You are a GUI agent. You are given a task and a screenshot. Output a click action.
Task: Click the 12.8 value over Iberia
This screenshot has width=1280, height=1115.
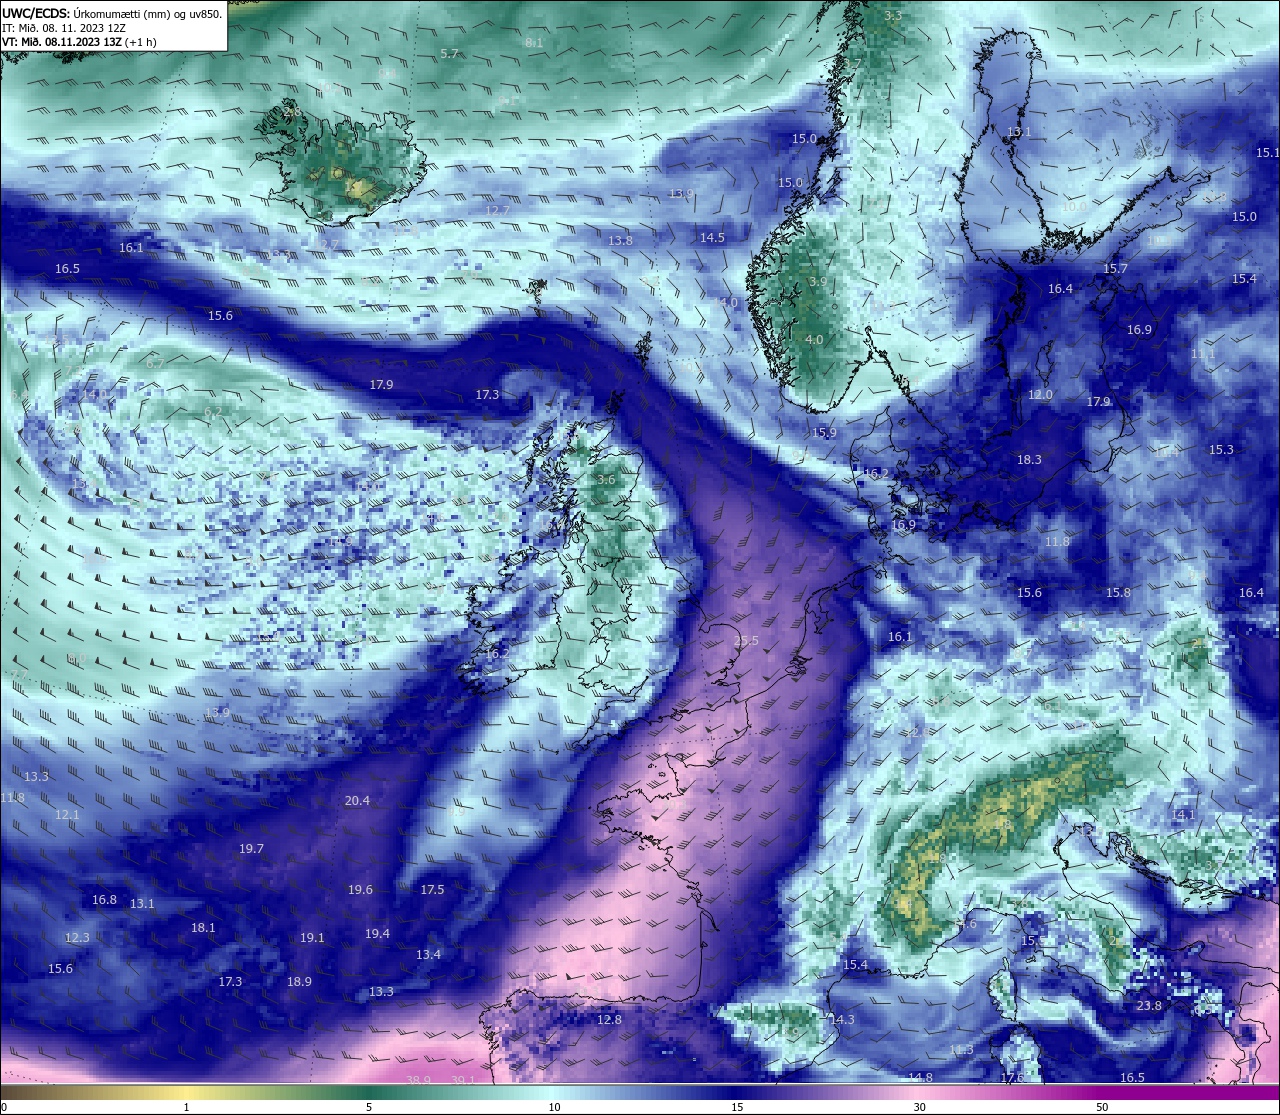pos(609,1019)
